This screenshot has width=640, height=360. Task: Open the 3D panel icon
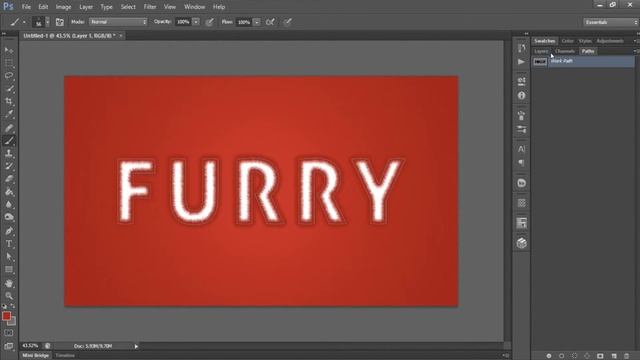point(521,243)
